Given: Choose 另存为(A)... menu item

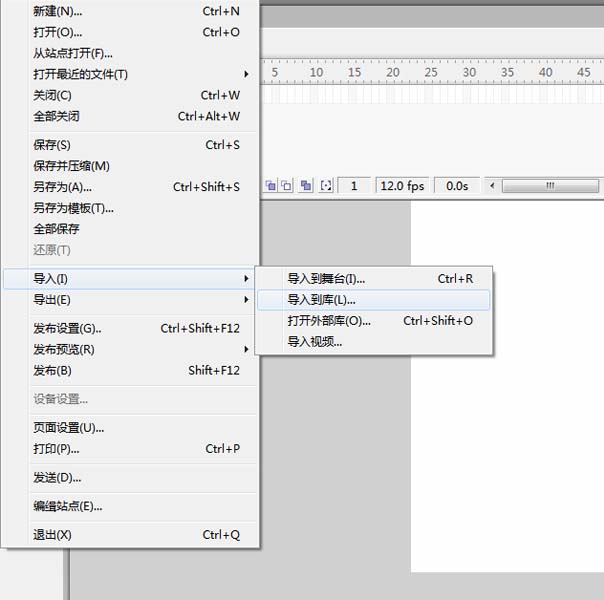Looking at the screenshot, I should (x=132, y=187).
